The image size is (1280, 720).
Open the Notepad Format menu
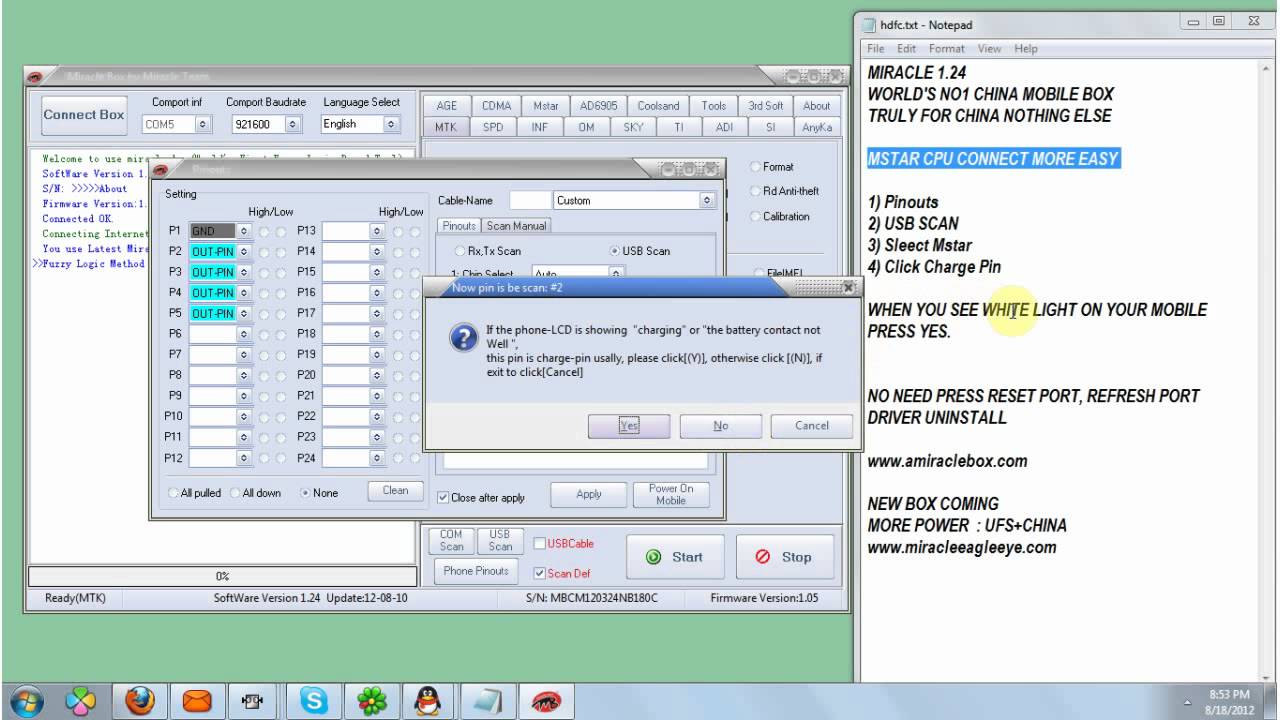point(946,48)
